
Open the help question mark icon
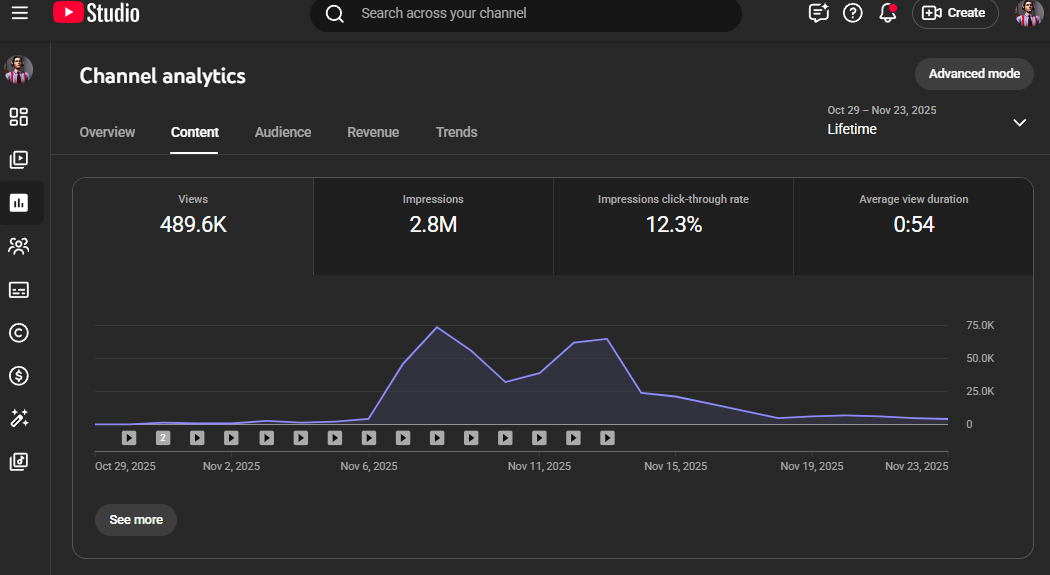click(853, 13)
